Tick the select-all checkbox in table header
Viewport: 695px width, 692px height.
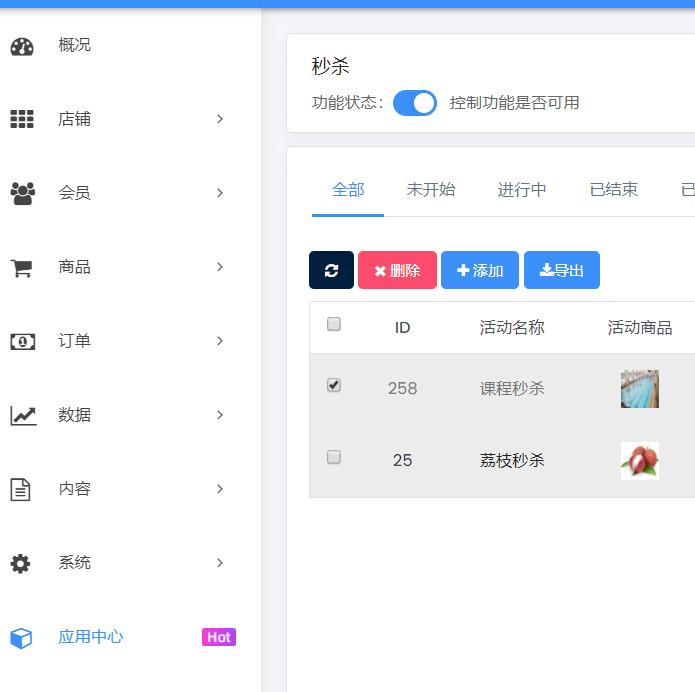point(334,324)
